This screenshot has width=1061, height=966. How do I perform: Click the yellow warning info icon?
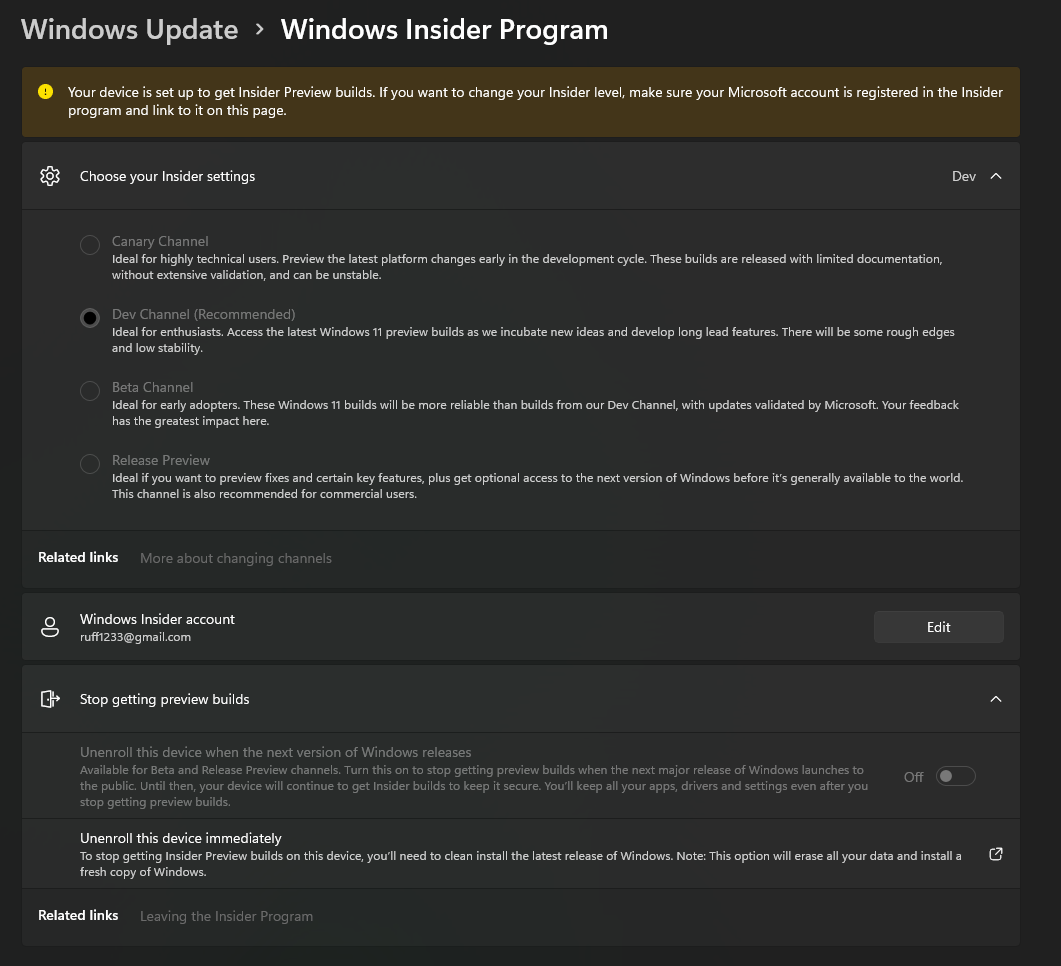[45, 91]
